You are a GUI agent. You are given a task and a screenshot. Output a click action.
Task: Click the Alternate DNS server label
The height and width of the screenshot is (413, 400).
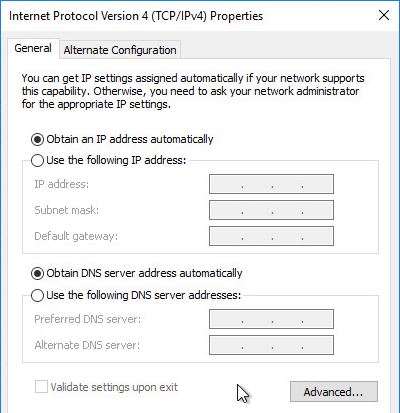[87, 345]
